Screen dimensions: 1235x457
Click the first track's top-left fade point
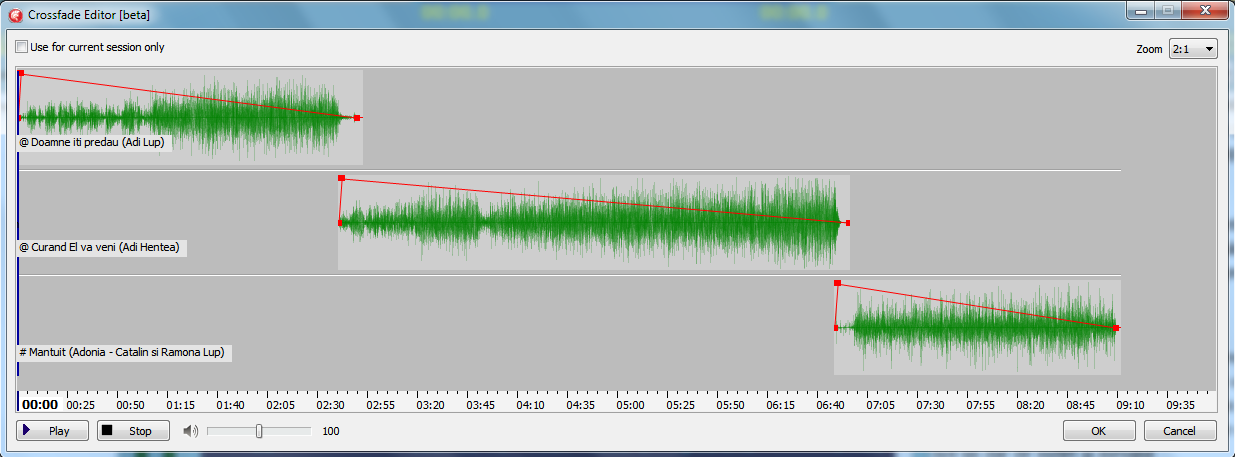click(21, 73)
